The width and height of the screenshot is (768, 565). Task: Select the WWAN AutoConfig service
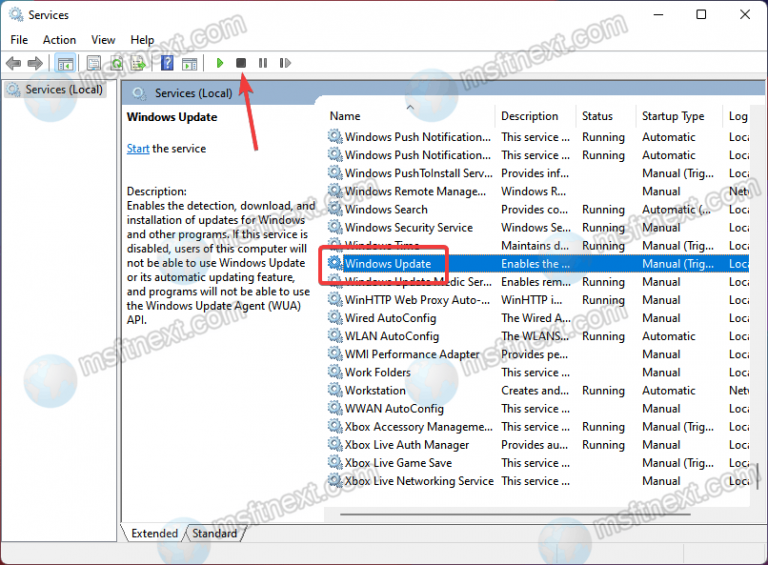537,409
